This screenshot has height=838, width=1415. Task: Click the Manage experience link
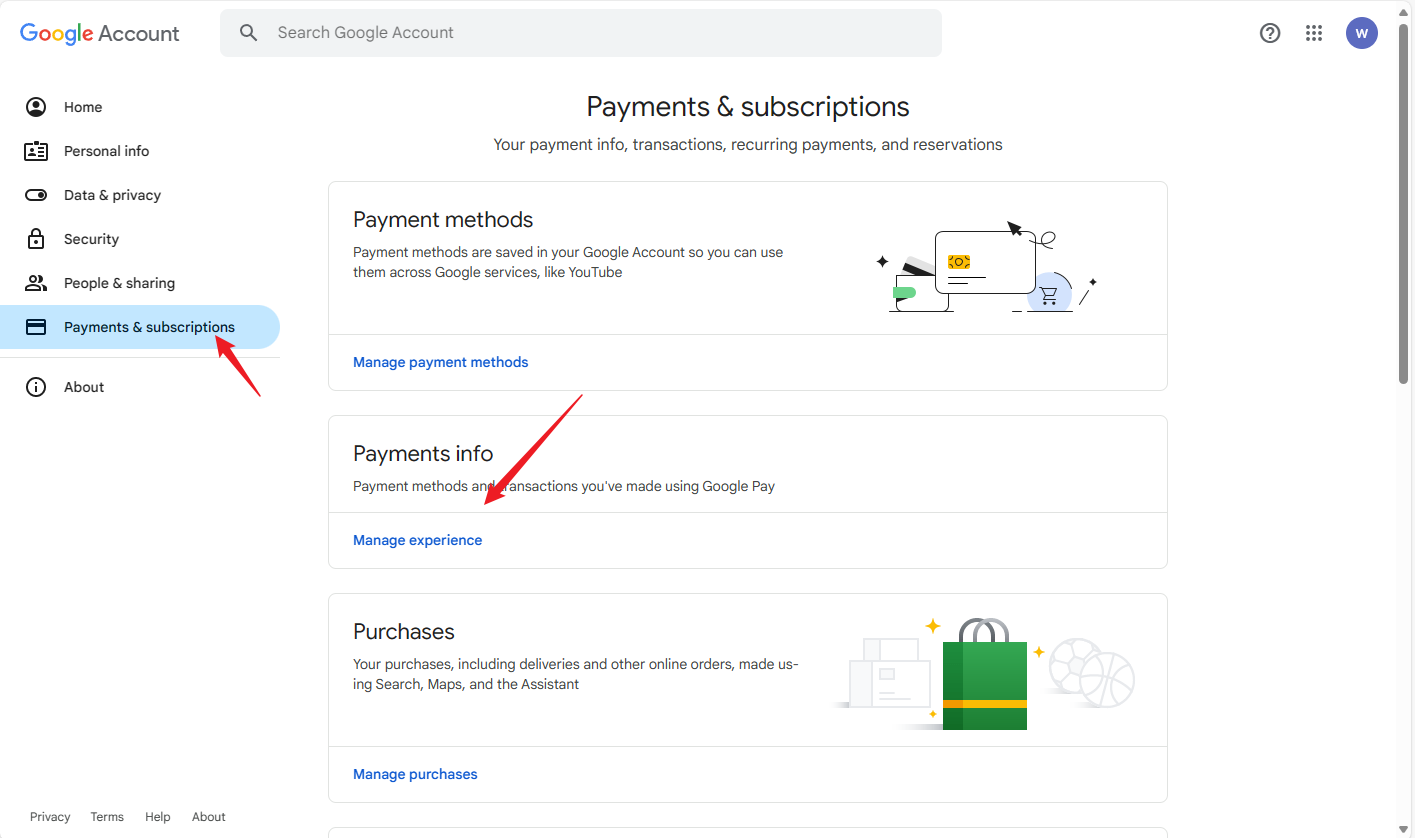point(417,540)
